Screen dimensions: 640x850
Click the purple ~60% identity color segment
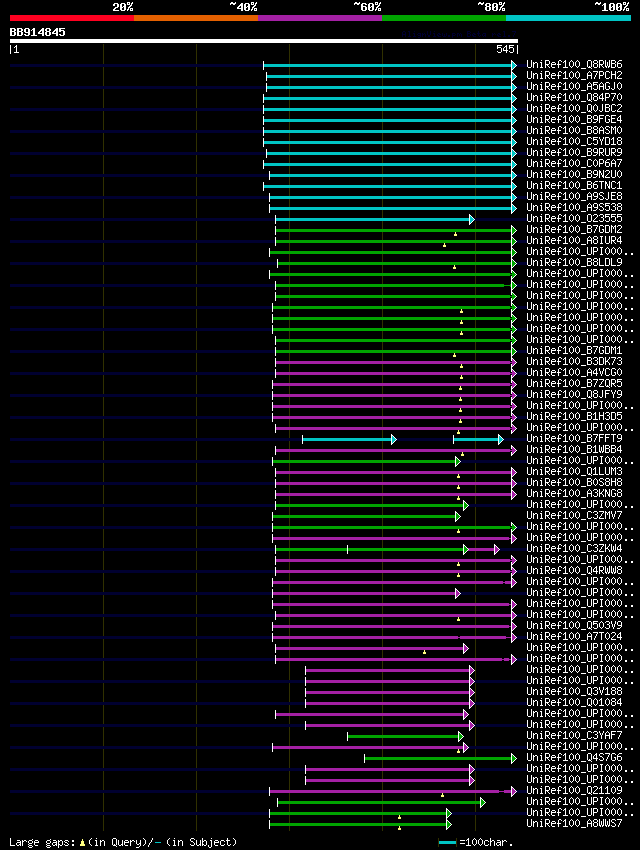pyautogui.click(x=320, y=18)
